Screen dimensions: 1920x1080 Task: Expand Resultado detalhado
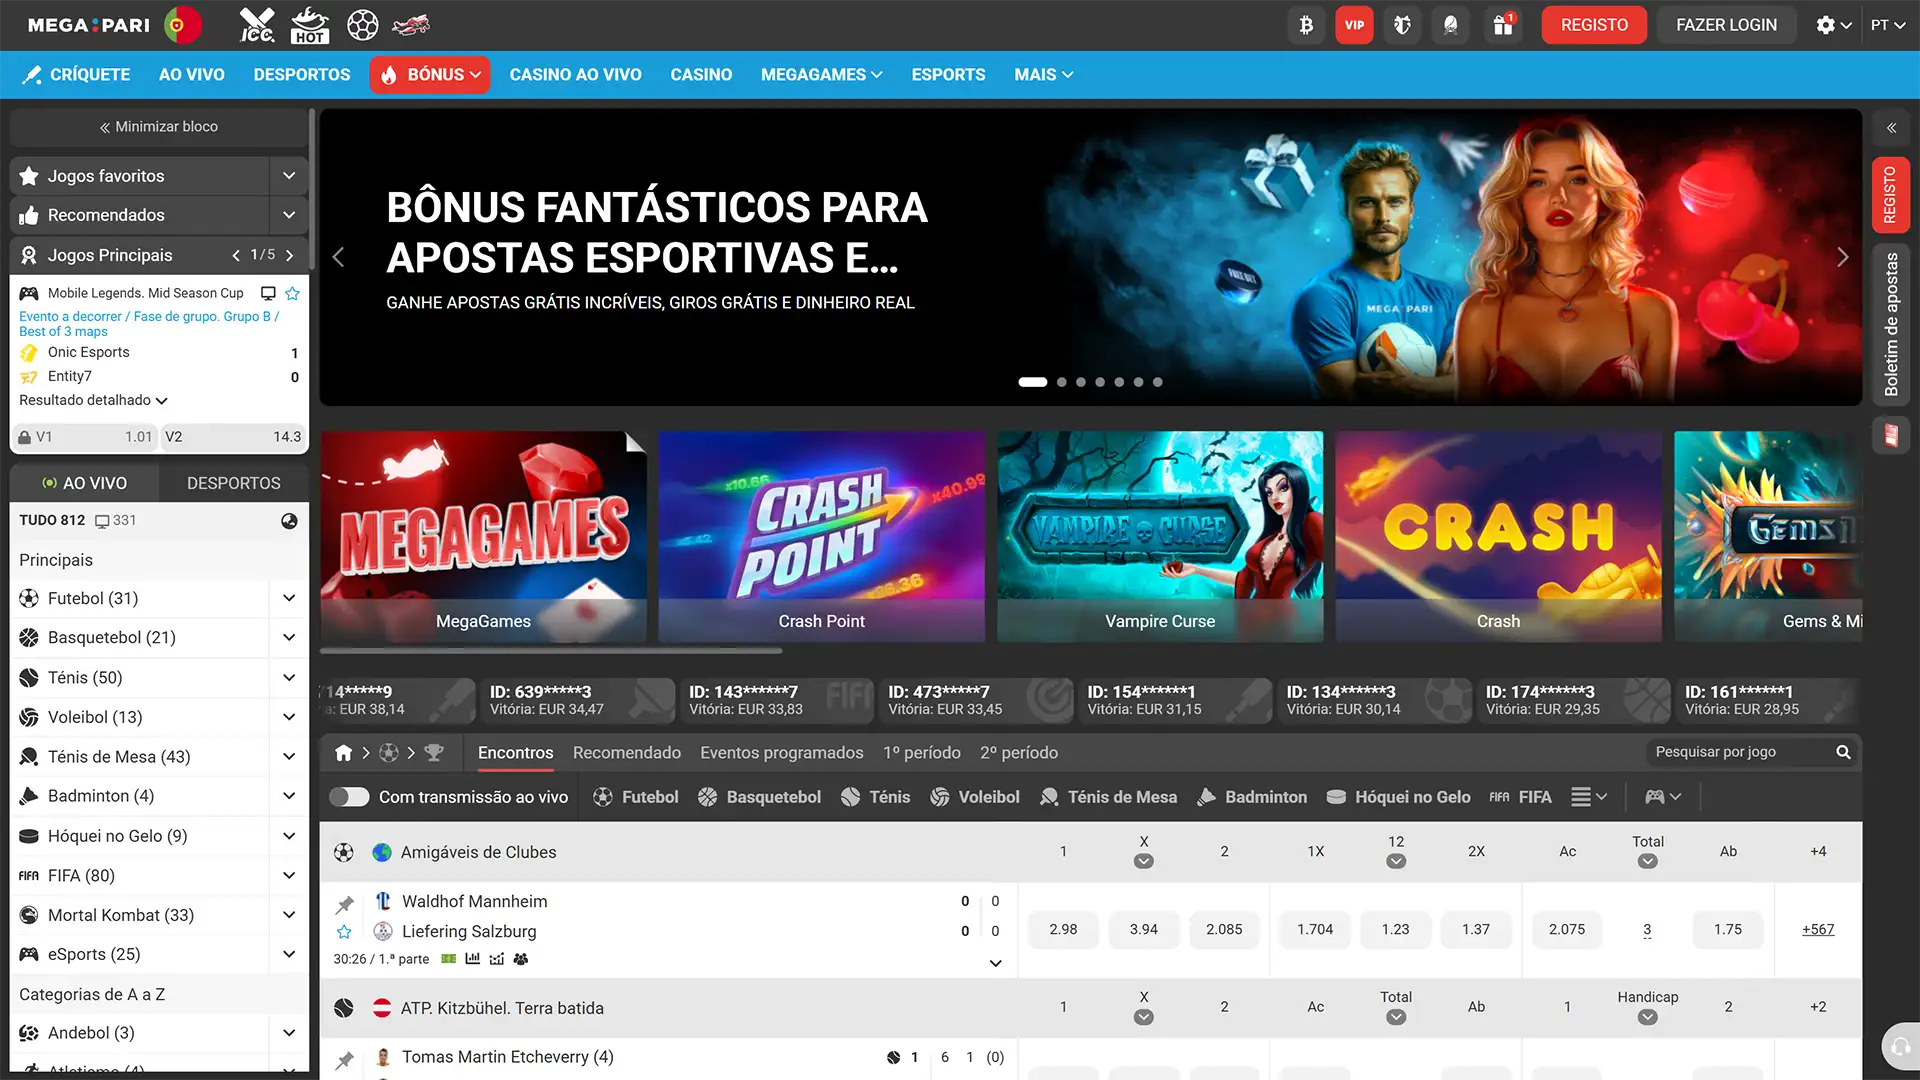93,400
